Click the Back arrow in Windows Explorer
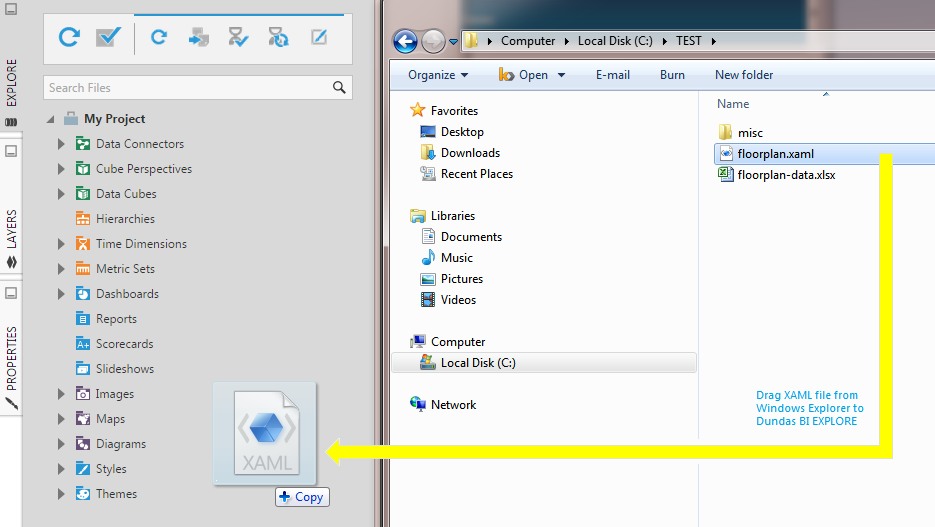The image size is (935, 527). (x=405, y=41)
